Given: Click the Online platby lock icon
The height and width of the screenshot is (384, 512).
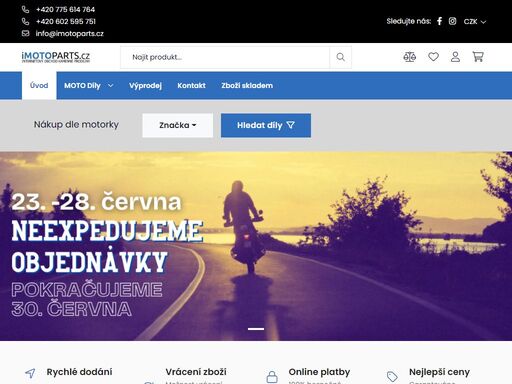Looking at the screenshot, I should pos(272,377).
